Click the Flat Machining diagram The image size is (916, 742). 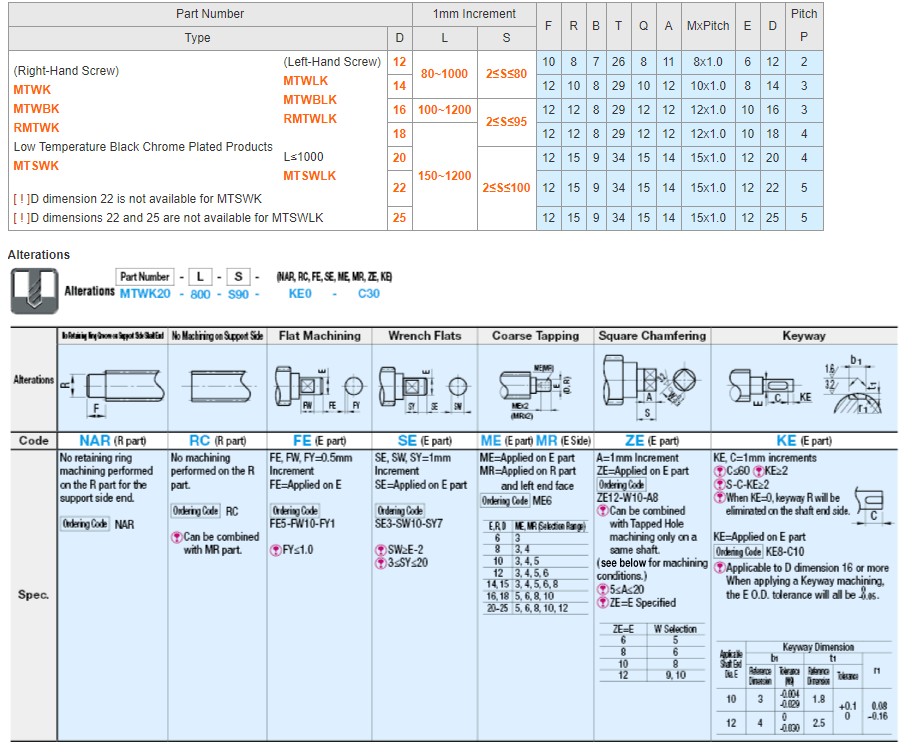[x=319, y=389]
